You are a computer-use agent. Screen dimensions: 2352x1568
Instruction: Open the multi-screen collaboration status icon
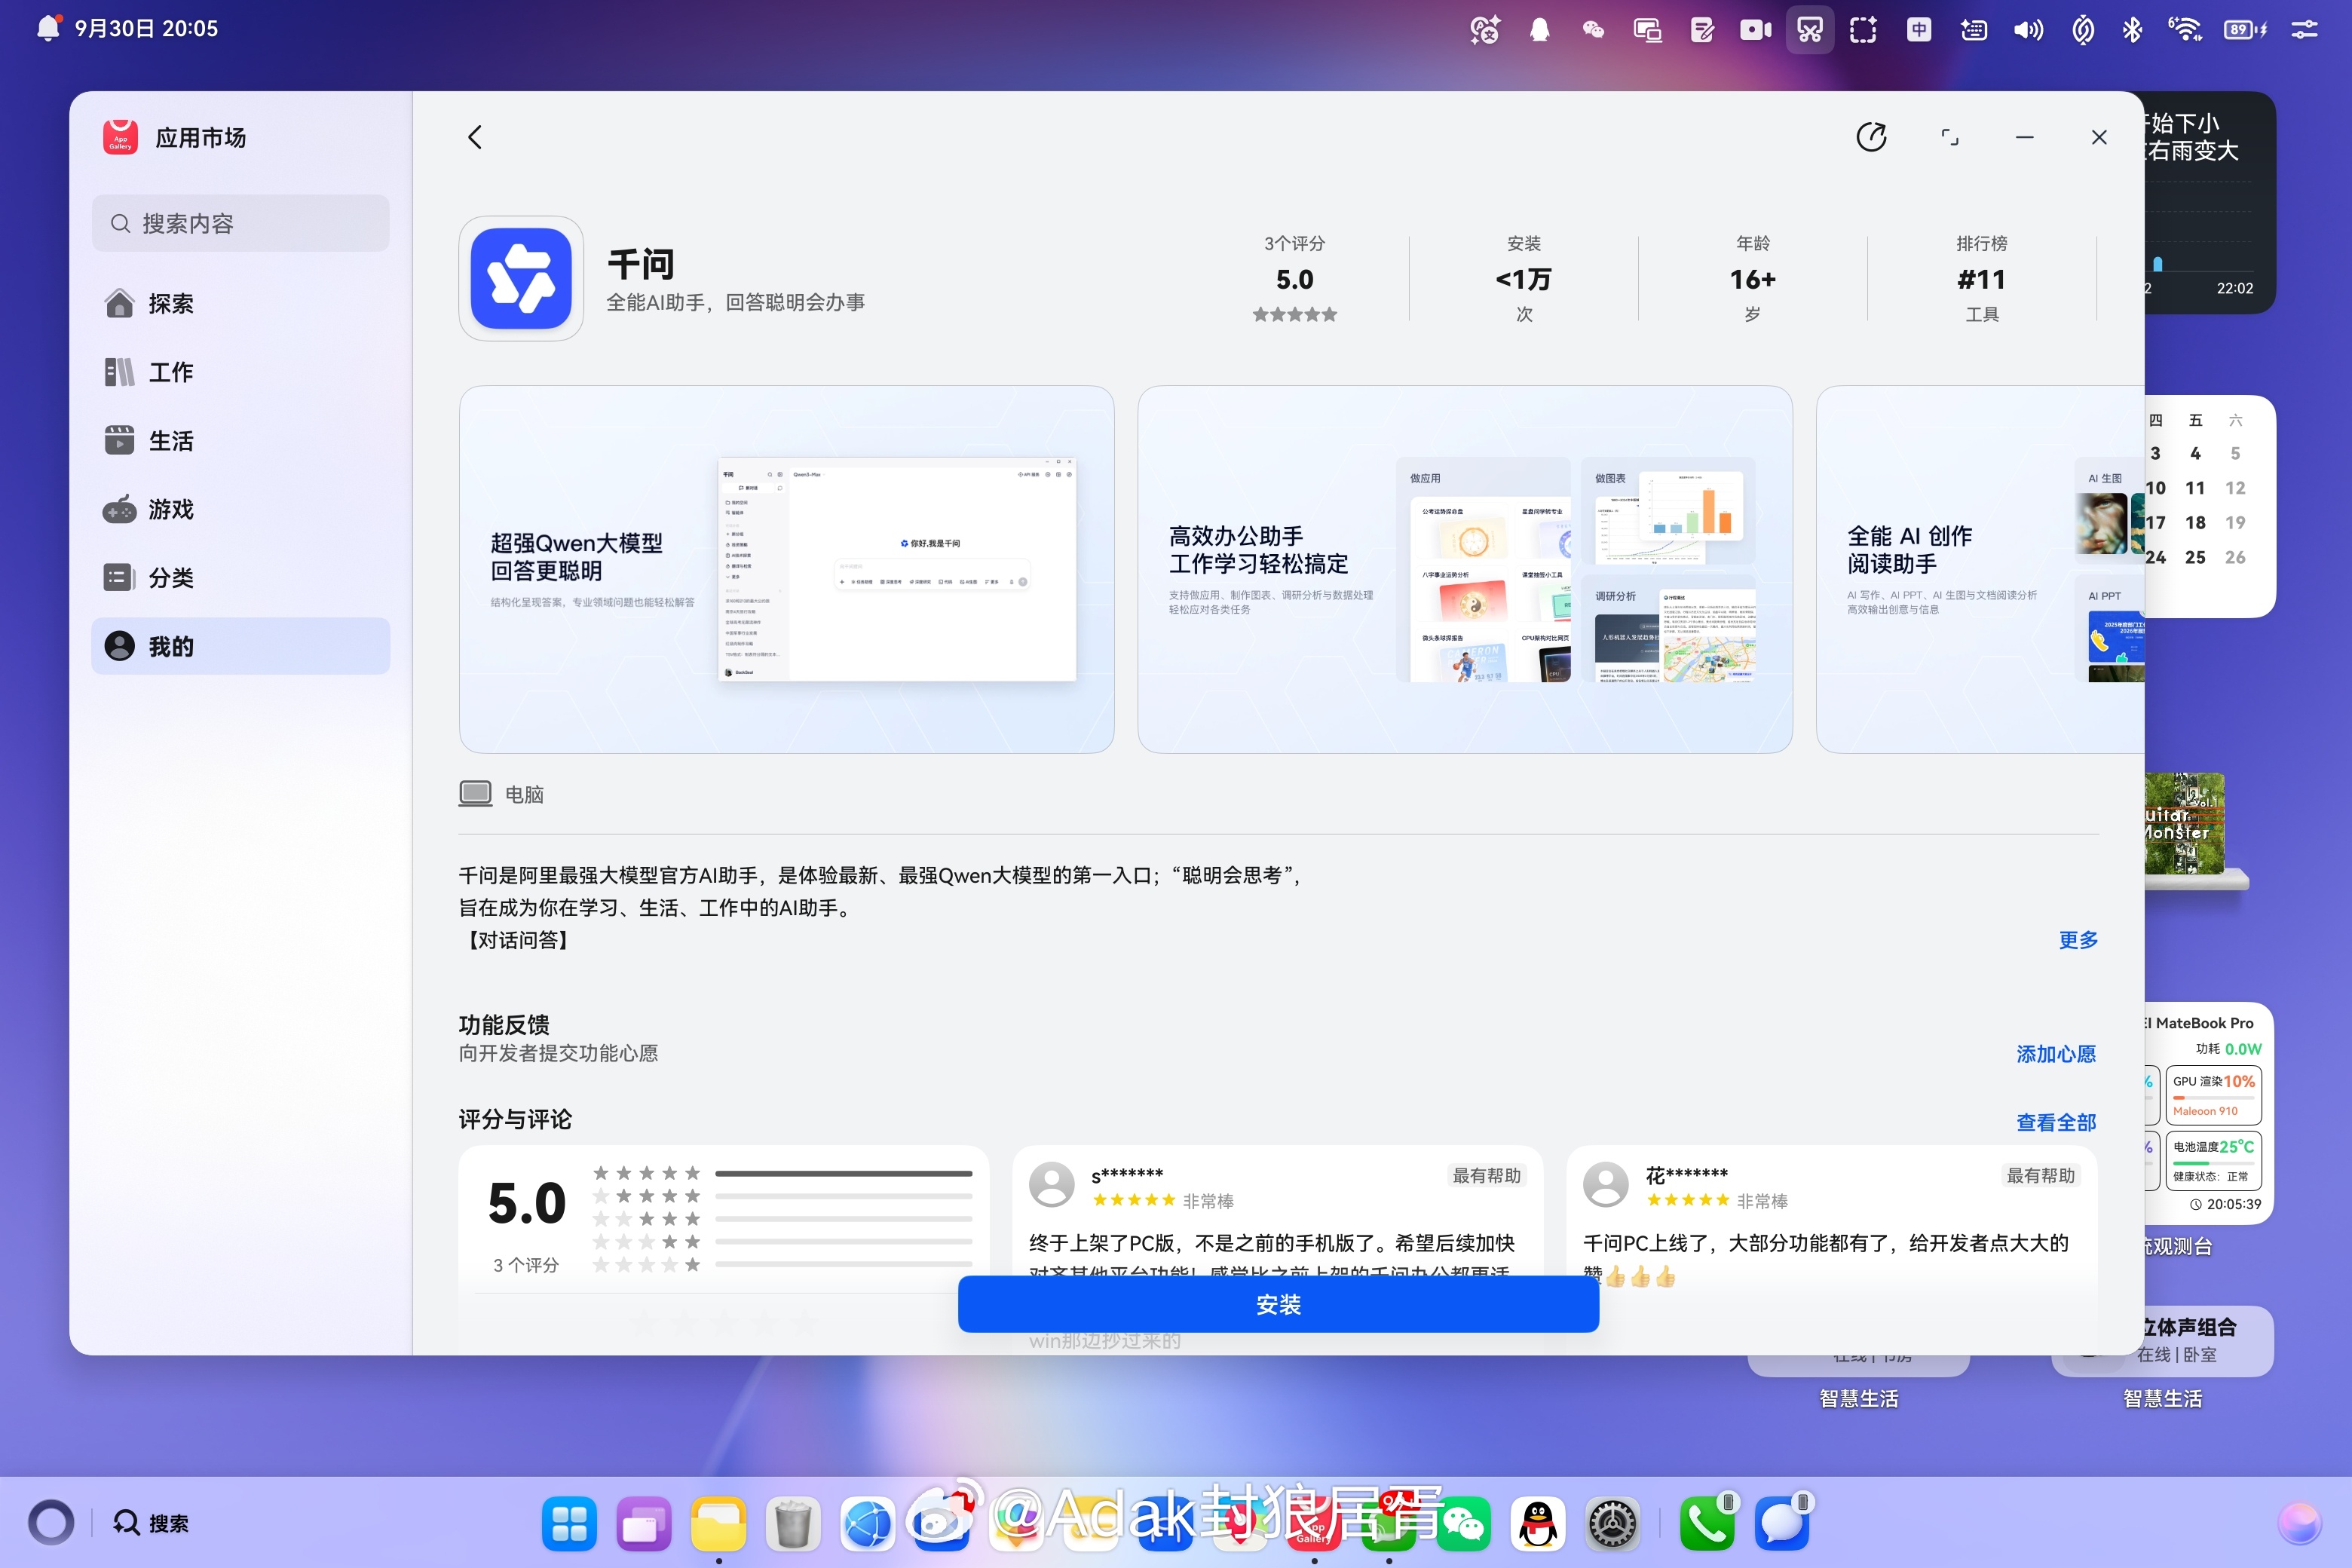[x=1647, y=30]
